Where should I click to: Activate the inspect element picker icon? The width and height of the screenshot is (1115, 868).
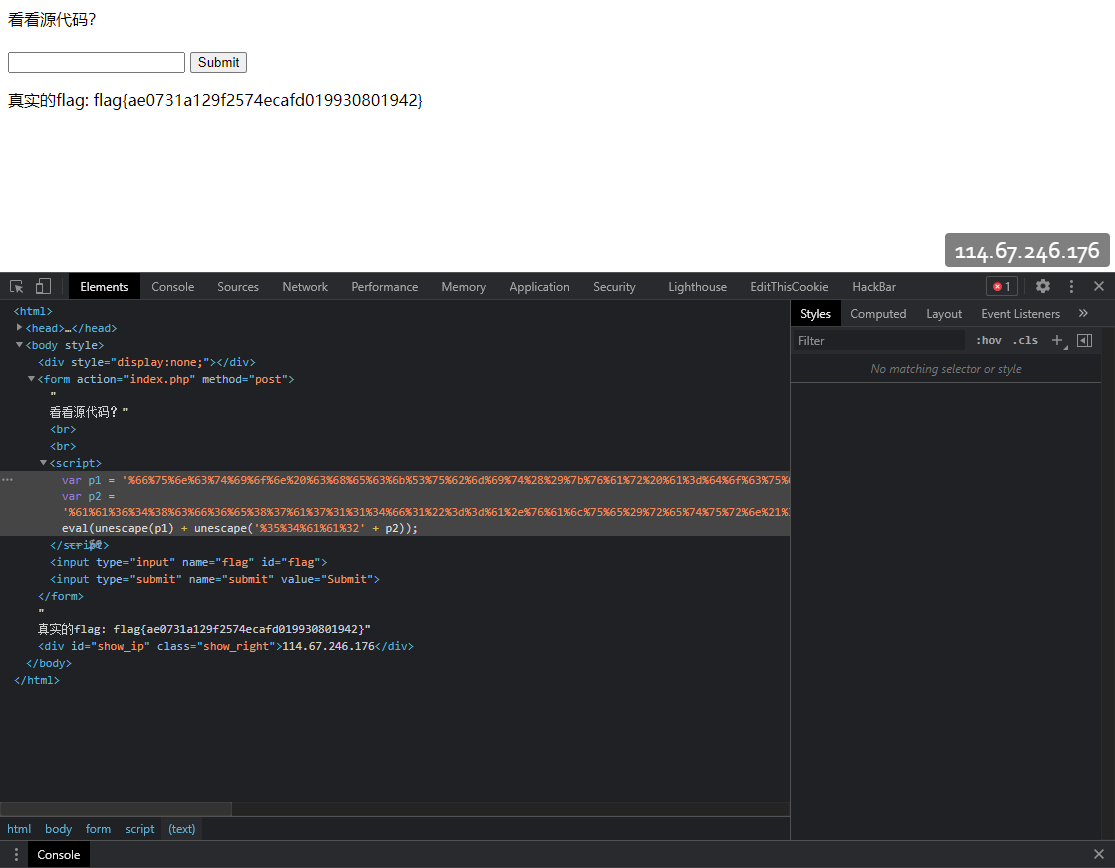pos(16,286)
